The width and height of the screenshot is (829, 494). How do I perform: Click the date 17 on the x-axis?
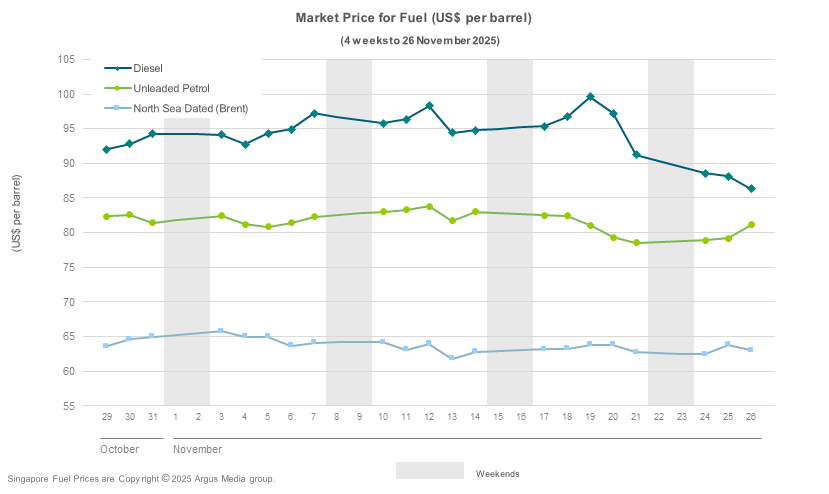coord(544,415)
